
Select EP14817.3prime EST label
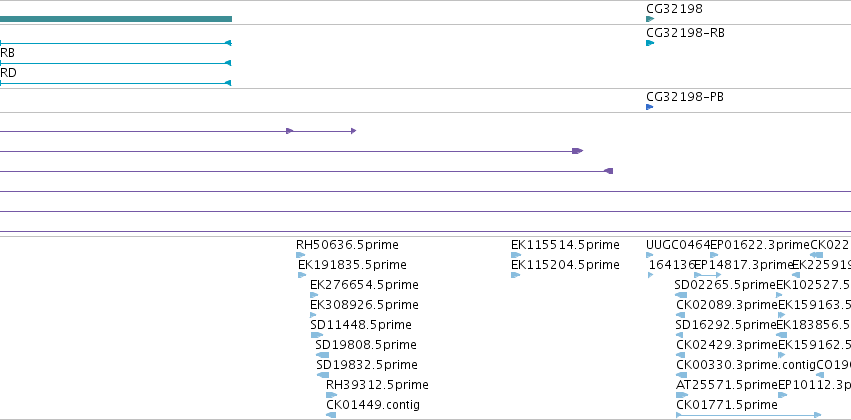(x=745, y=265)
